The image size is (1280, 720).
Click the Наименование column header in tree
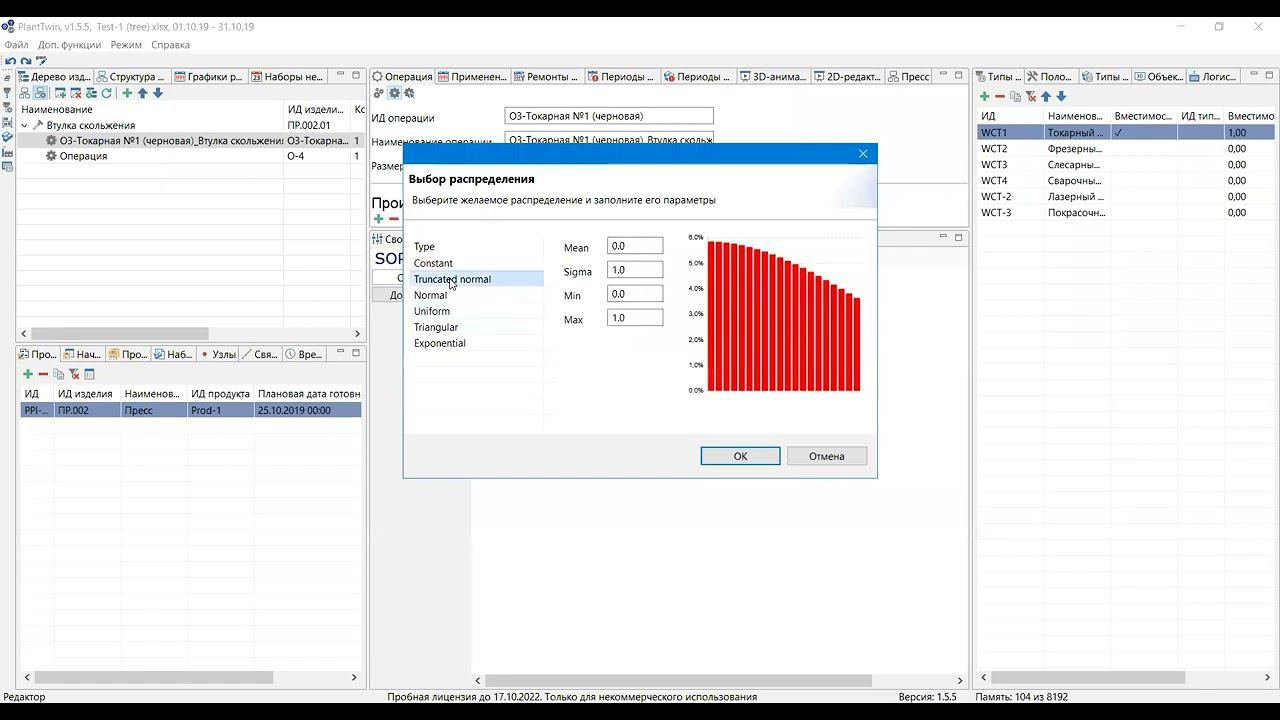(x=57, y=109)
